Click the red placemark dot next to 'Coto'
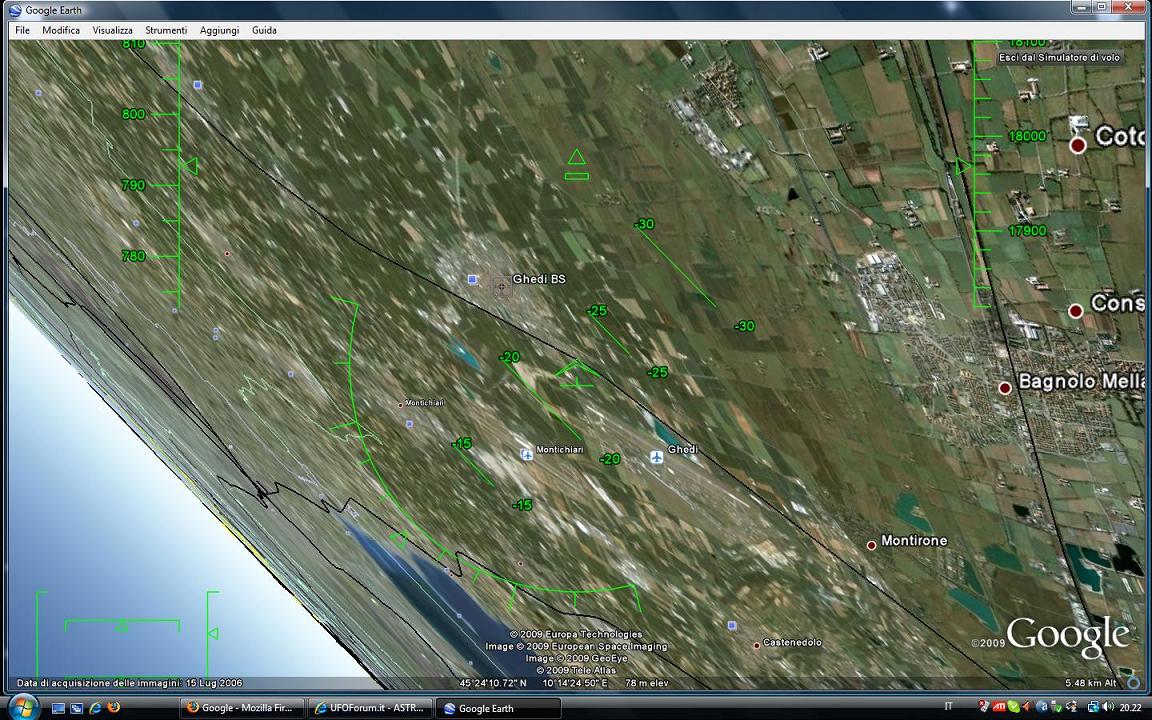 tap(1078, 145)
